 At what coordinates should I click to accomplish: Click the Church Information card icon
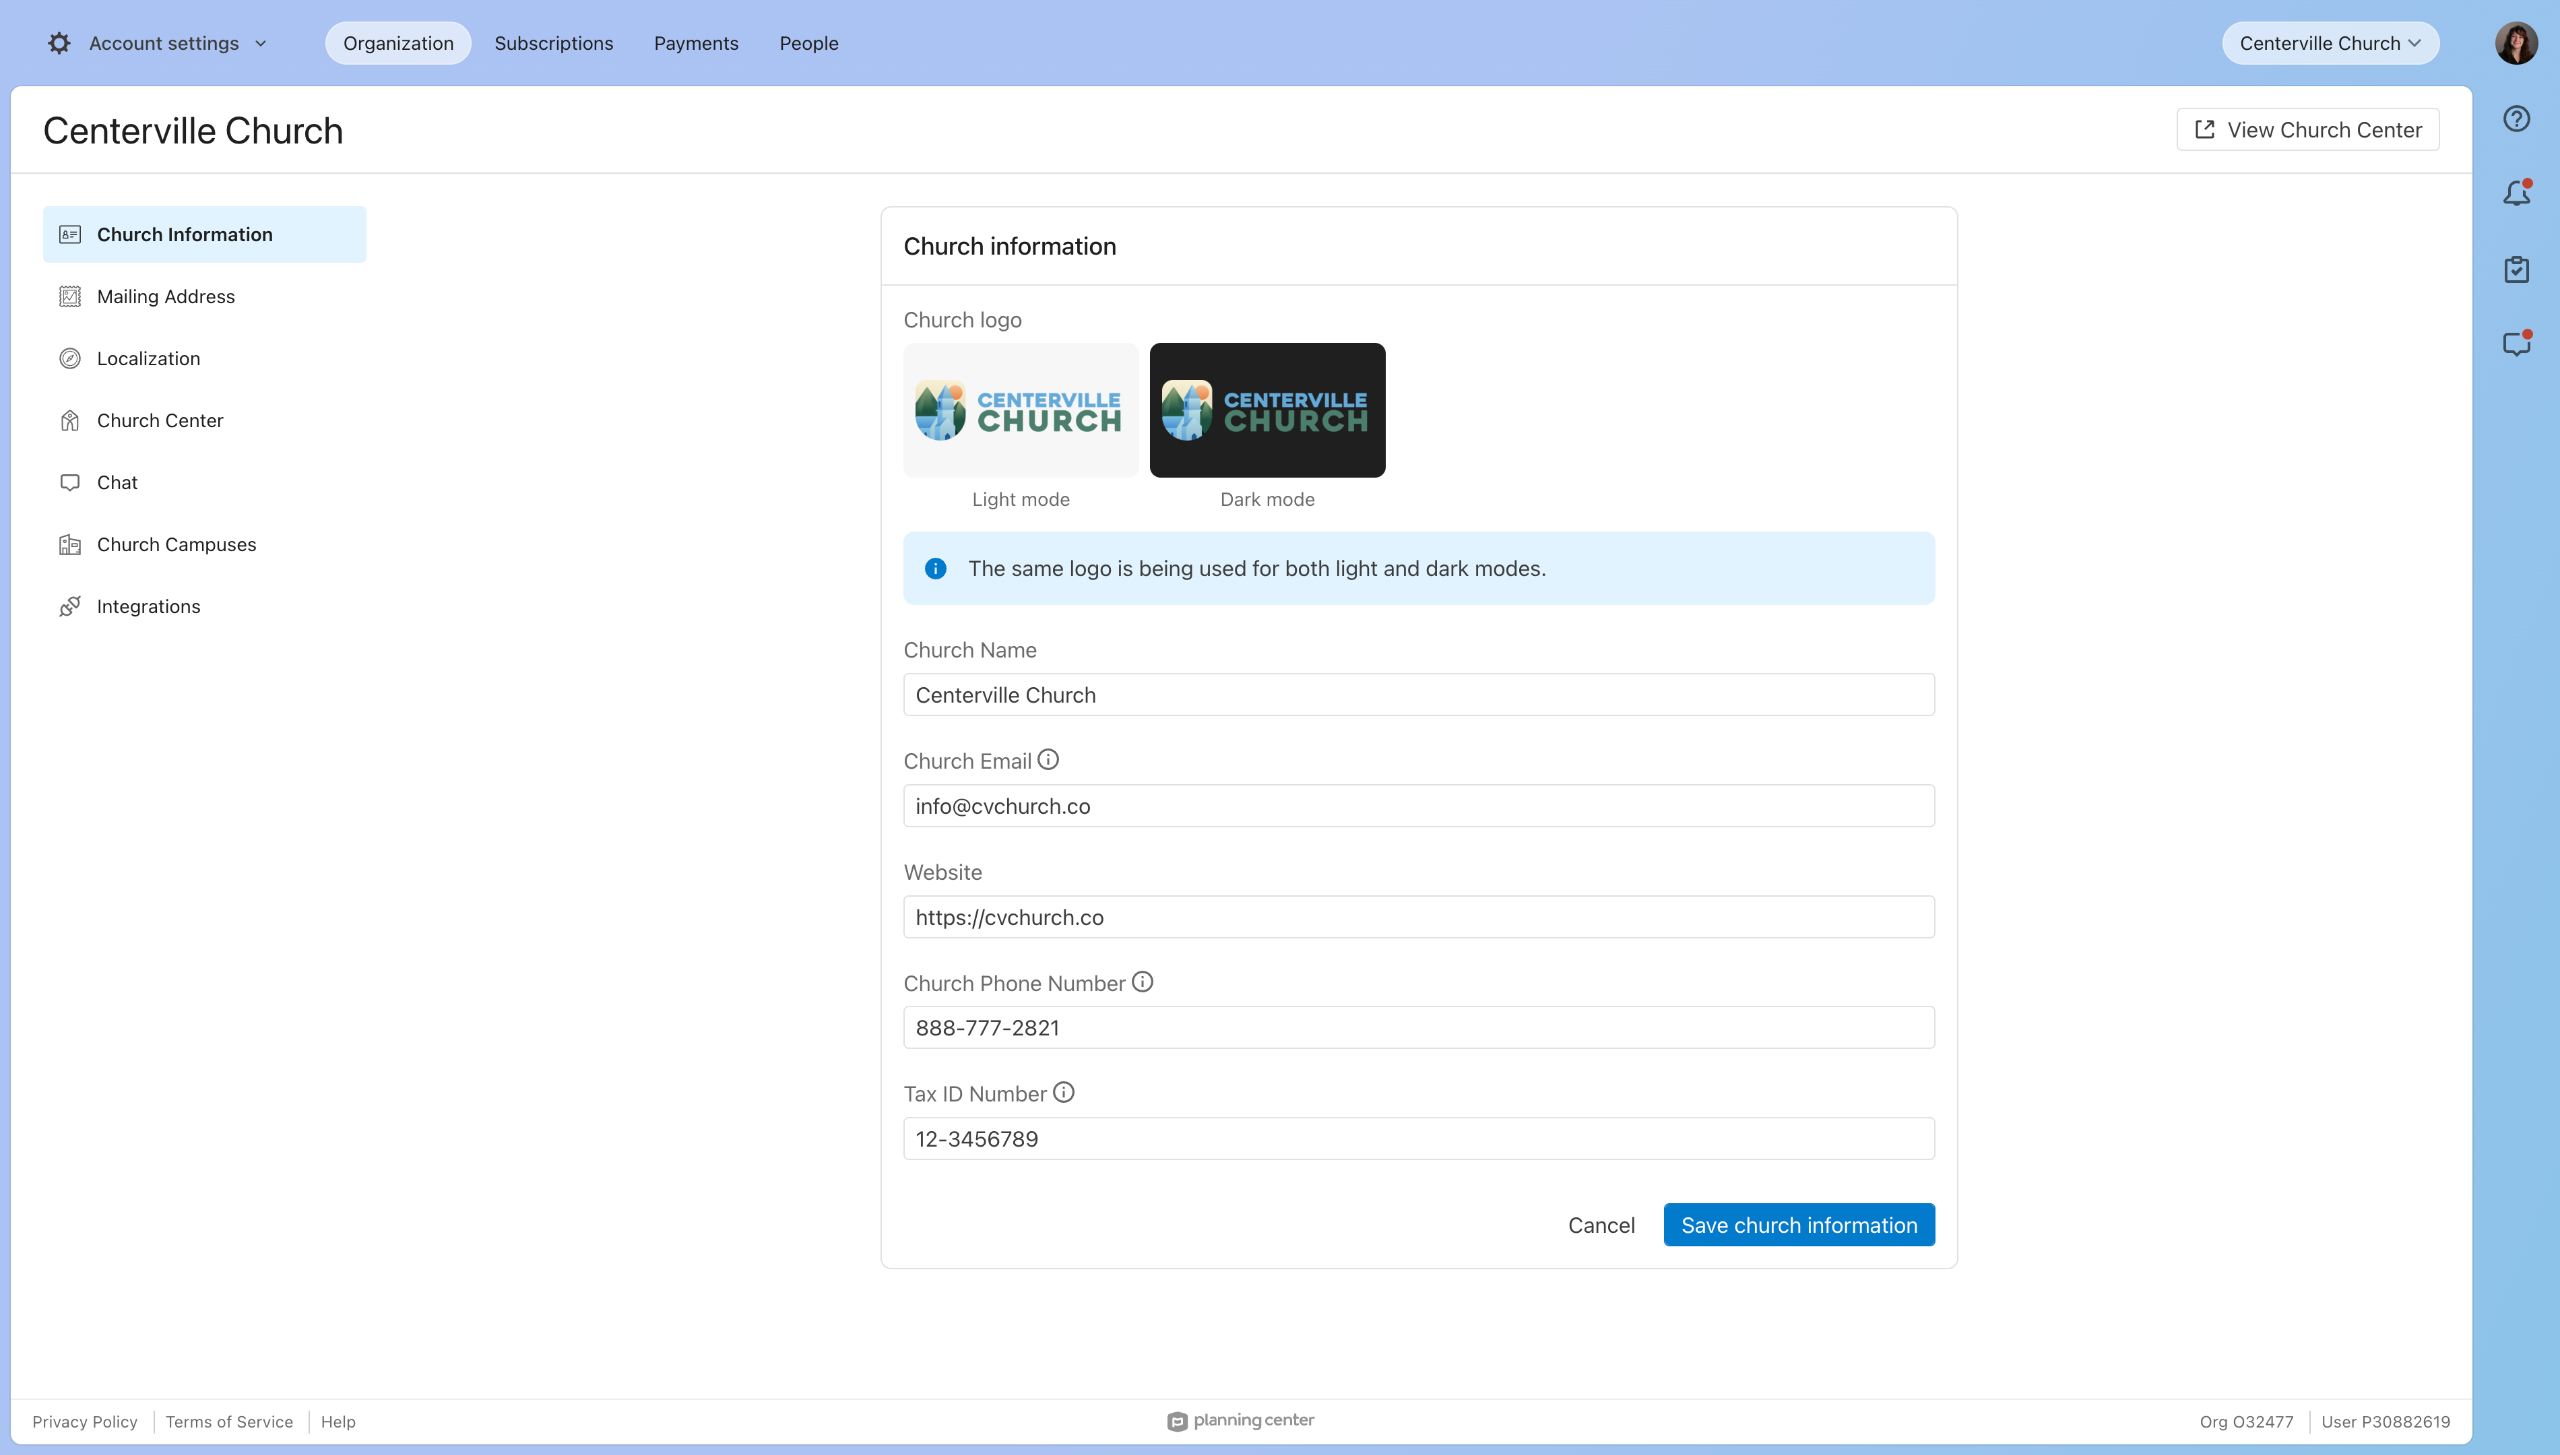[70, 235]
